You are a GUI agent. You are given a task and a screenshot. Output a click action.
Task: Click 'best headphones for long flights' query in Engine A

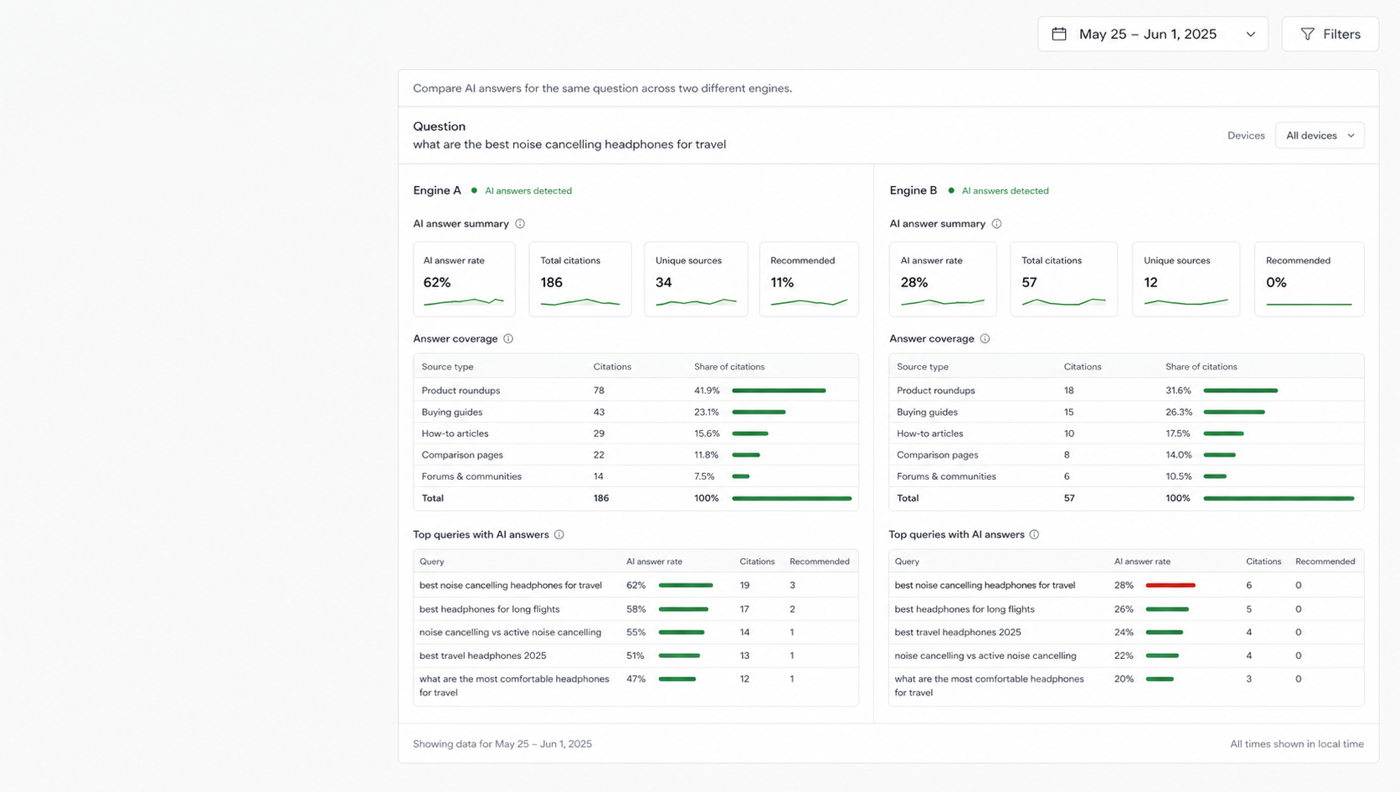(x=489, y=609)
